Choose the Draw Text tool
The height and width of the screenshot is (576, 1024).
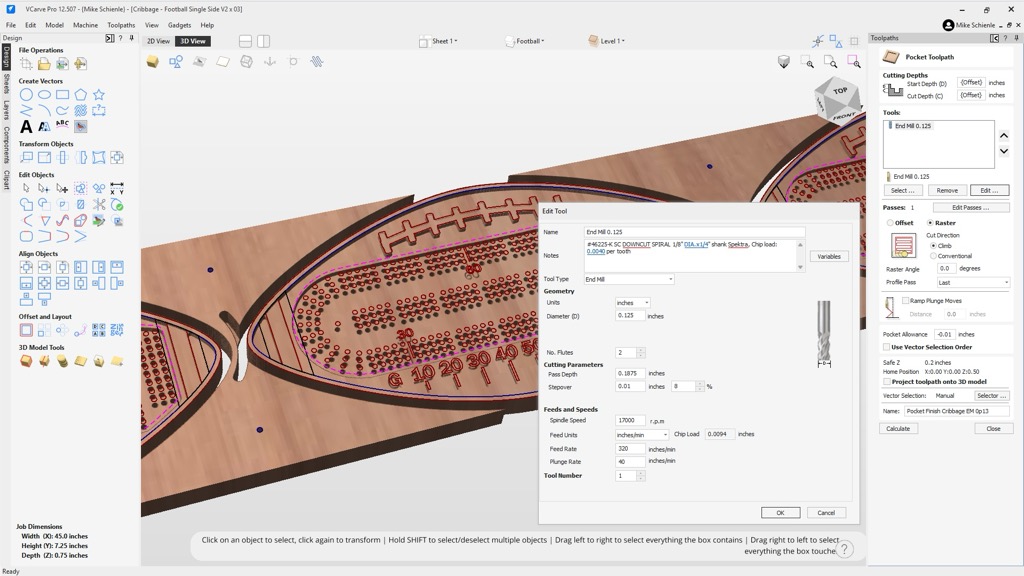coord(27,127)
